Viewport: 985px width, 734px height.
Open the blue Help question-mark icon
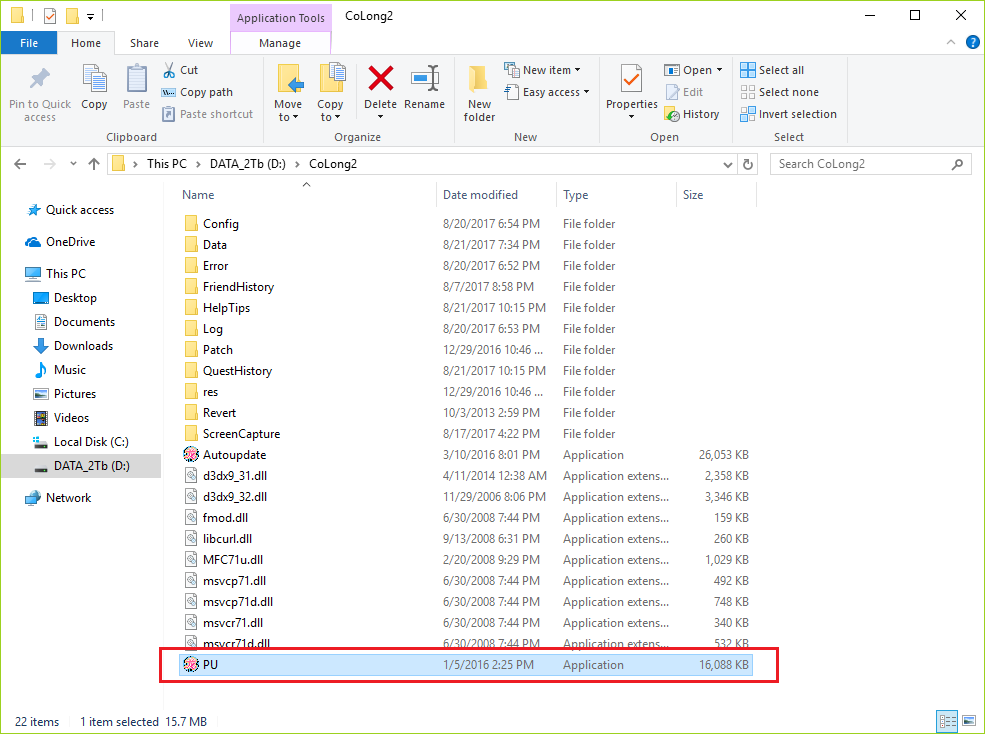(x=972, y=42)
